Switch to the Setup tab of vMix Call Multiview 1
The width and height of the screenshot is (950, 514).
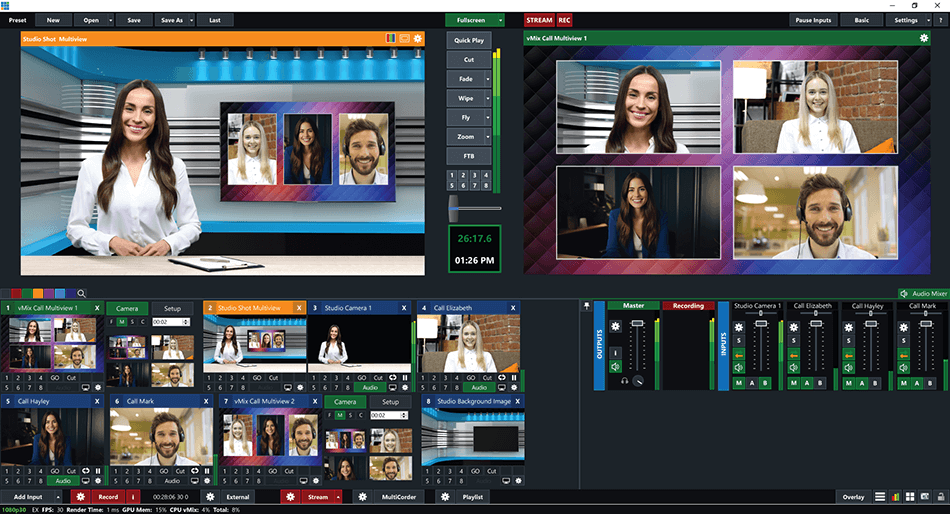173,308
